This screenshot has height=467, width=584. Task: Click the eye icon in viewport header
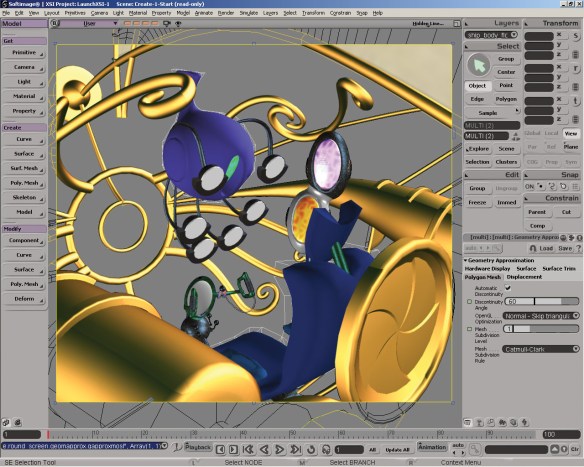[x=178, y=23]
